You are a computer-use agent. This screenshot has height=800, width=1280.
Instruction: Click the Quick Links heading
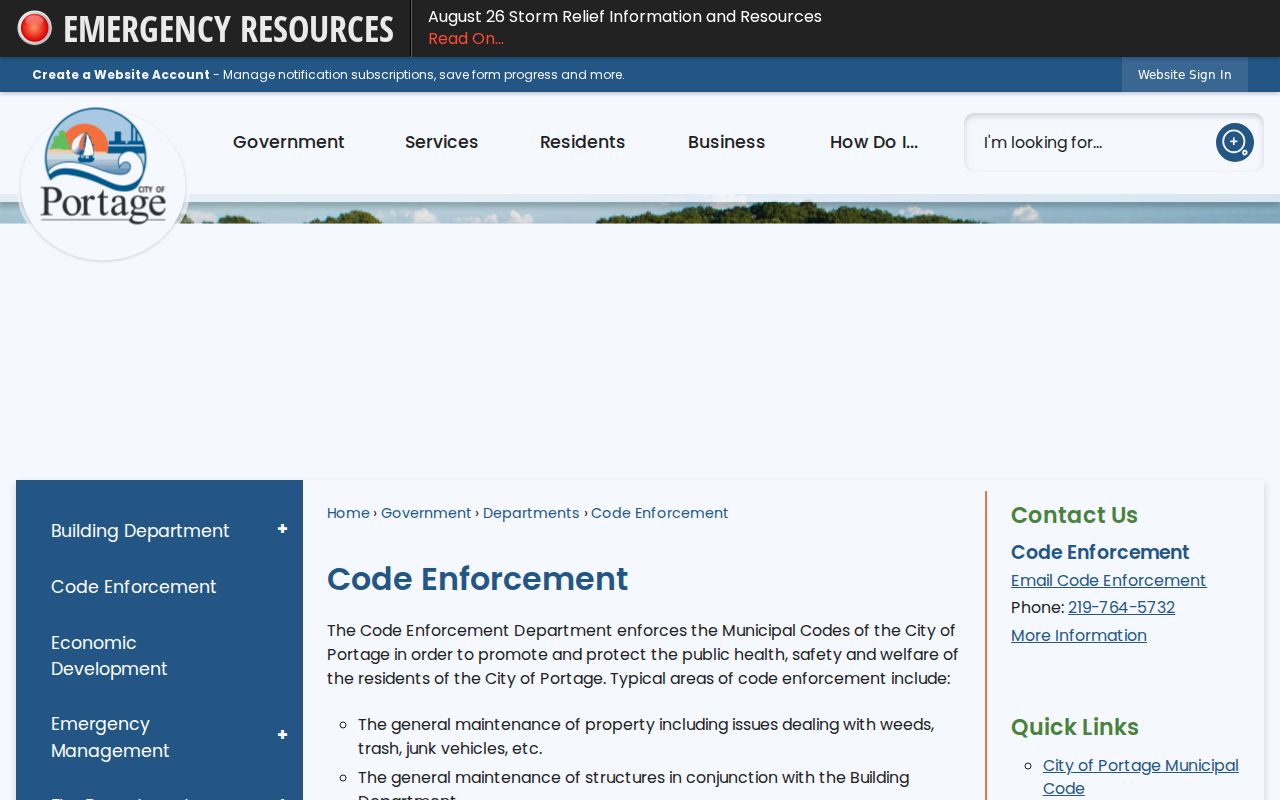coord(1075,727)
